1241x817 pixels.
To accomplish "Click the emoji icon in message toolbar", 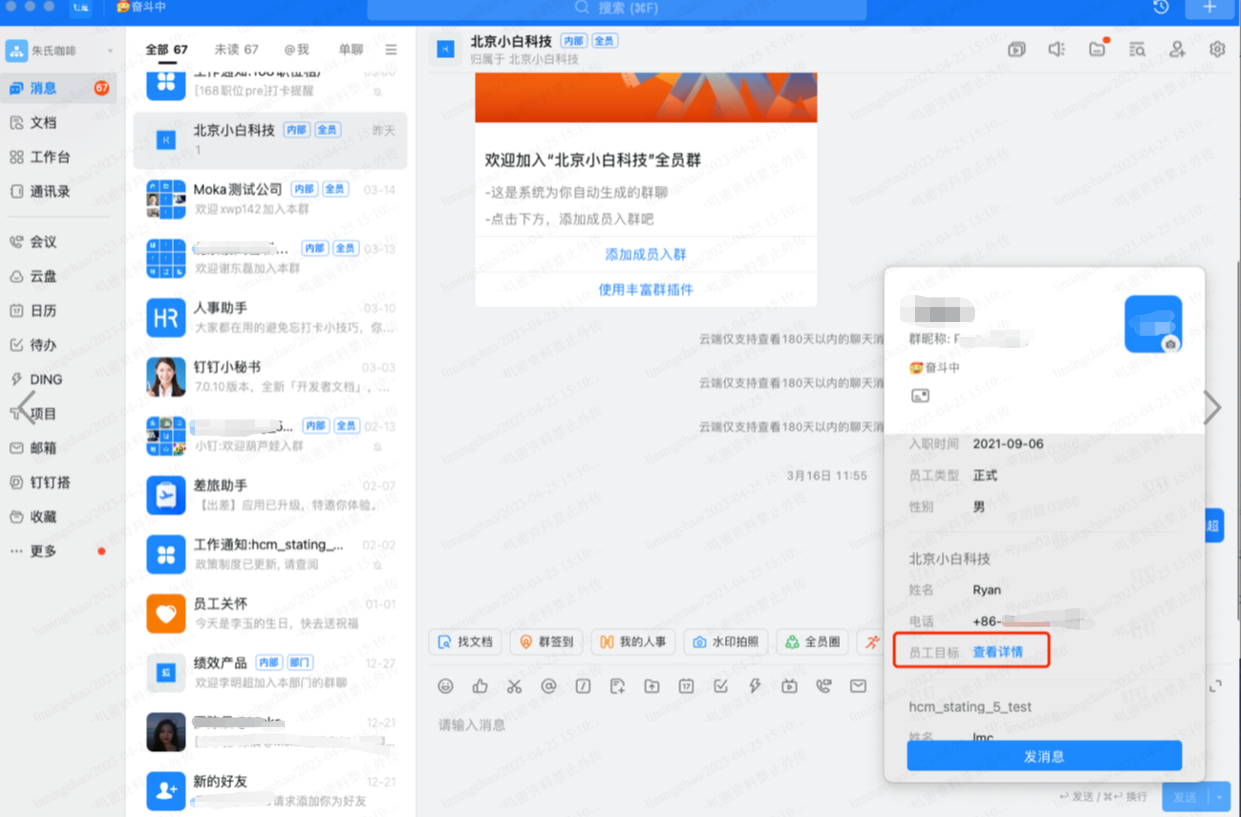I will 446,686.
